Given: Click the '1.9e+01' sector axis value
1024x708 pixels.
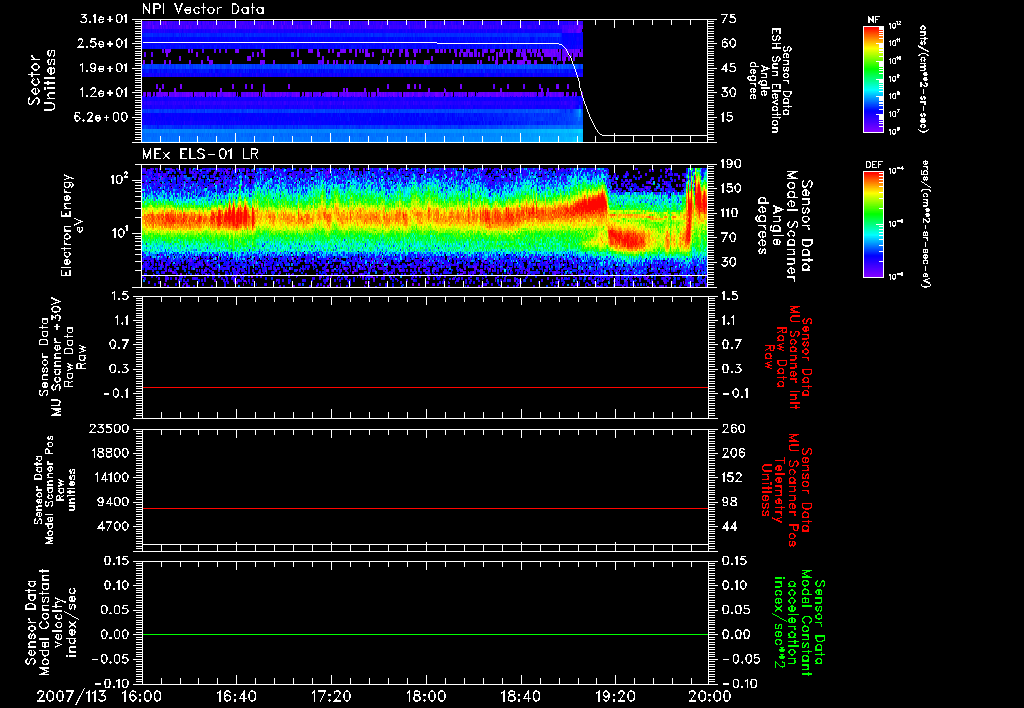Looking at the screenshot, I should [103, 68].
